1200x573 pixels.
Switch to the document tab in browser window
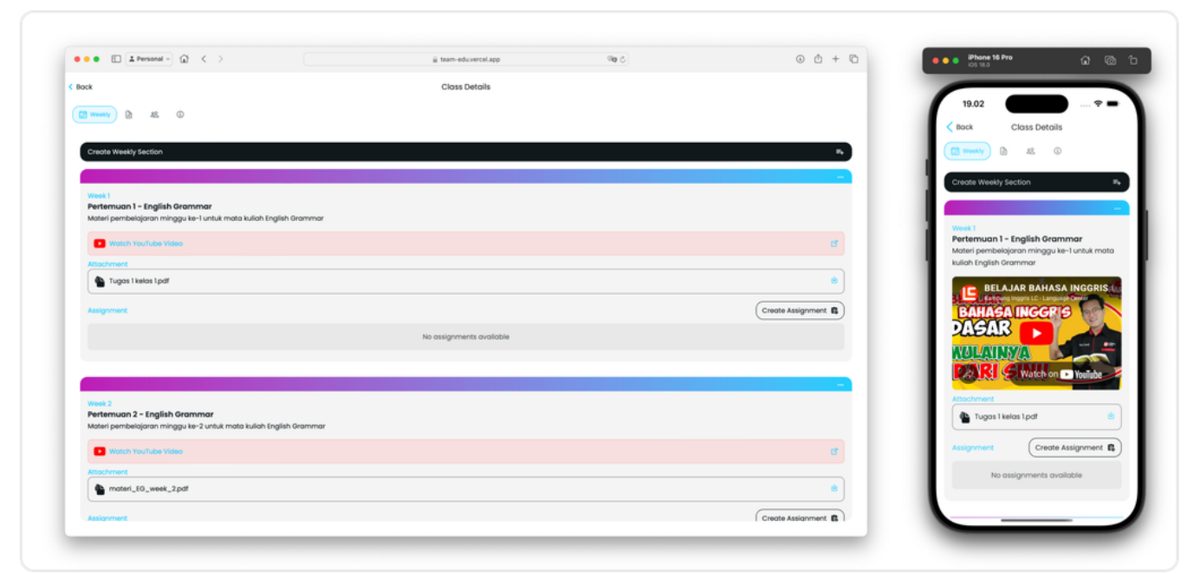[129, 115]
